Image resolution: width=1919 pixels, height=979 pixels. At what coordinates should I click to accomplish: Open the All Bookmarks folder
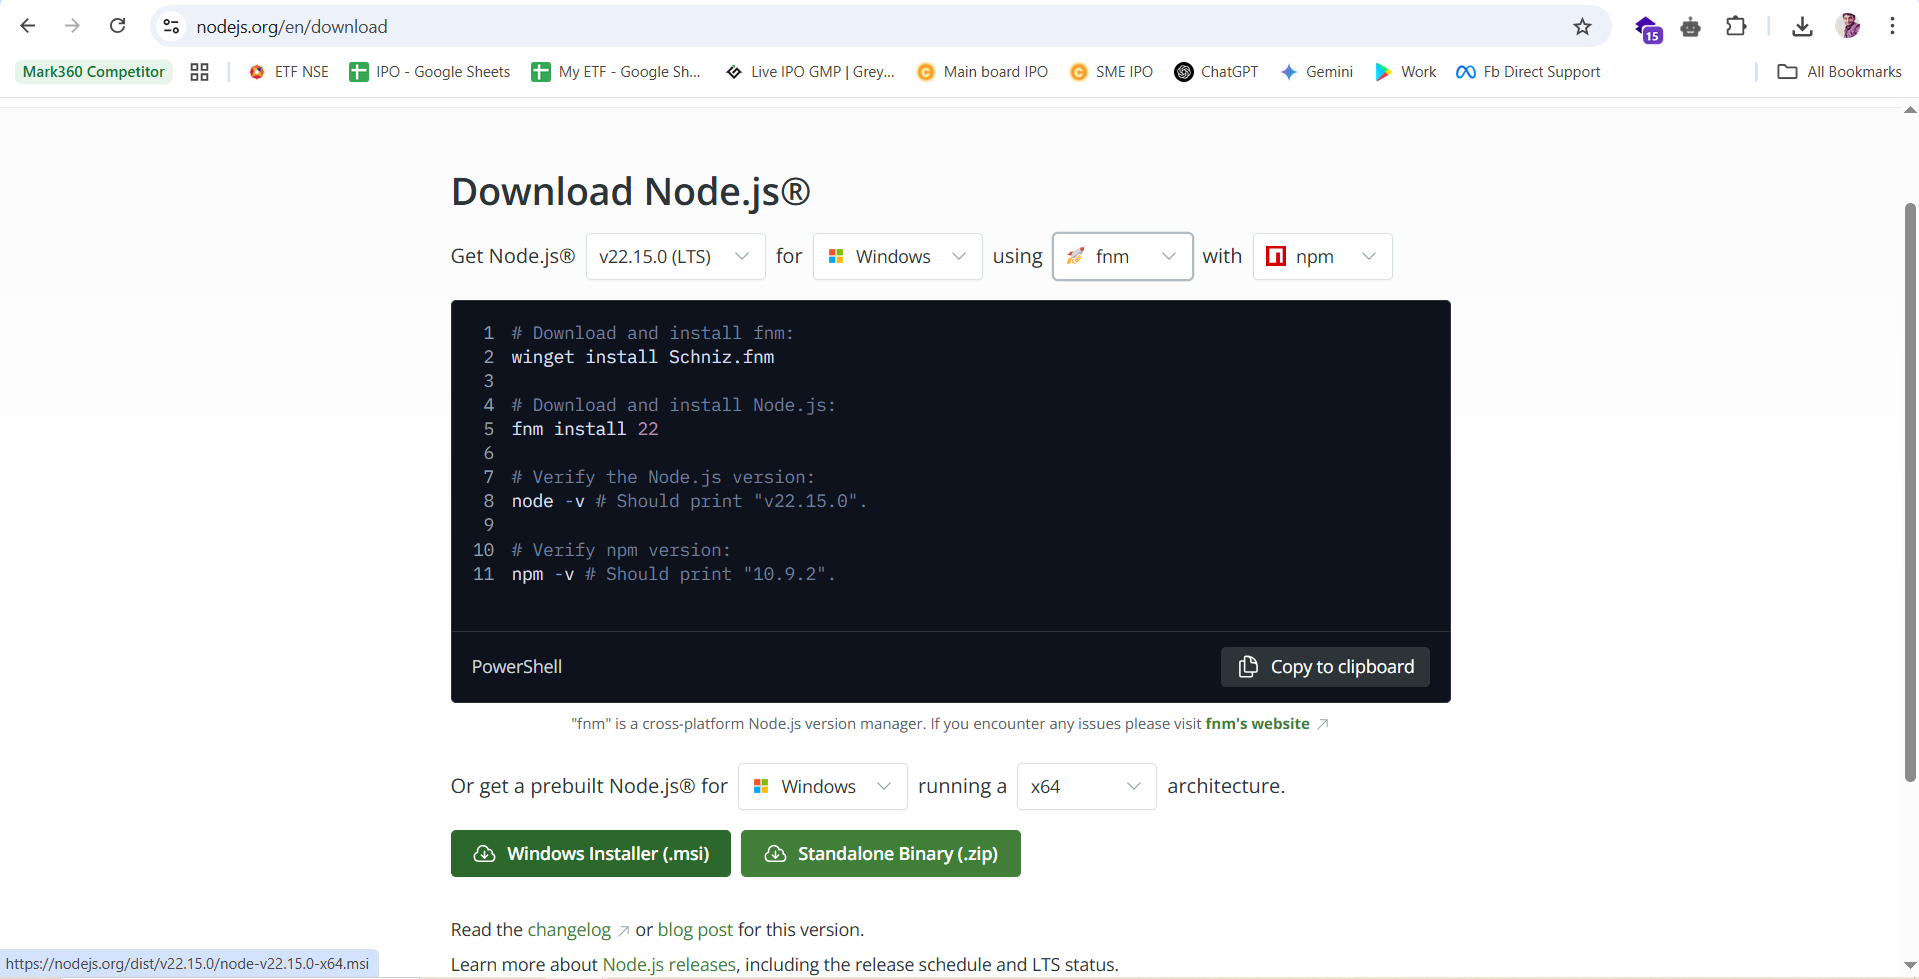[1839, 72]
